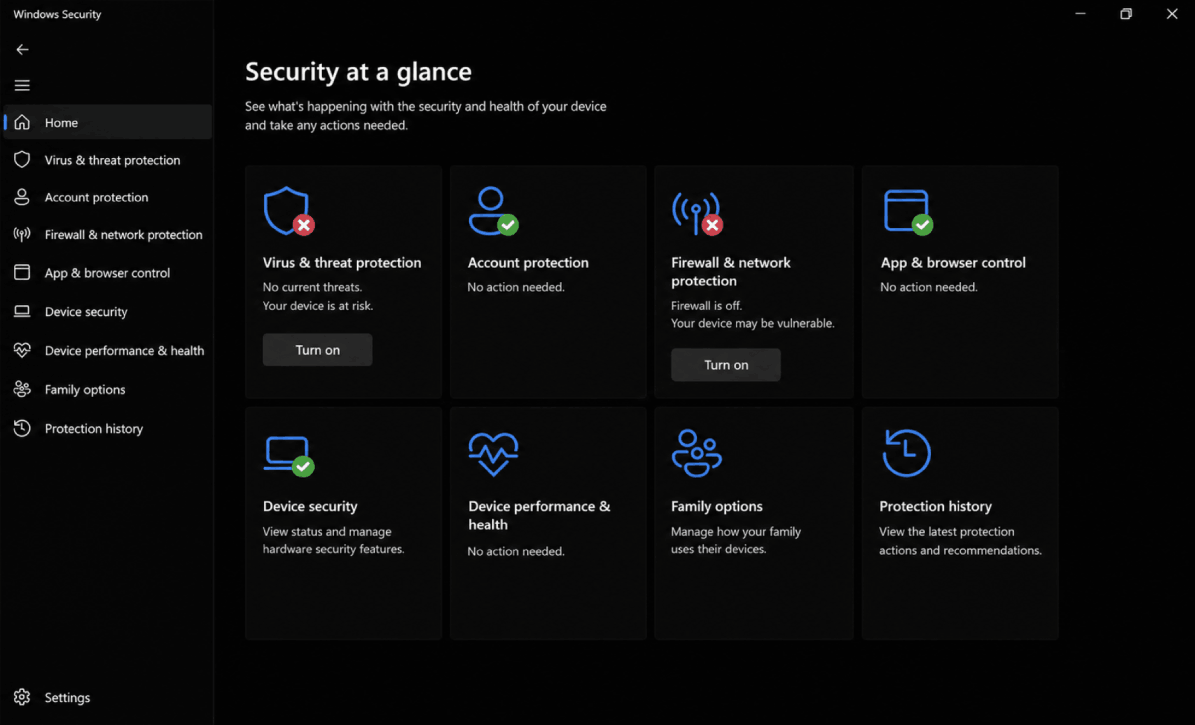This screenshot has height=725, width=1195.
Task: Click the Device security card title
Action: pyautogui.click(x=309, y=505)
